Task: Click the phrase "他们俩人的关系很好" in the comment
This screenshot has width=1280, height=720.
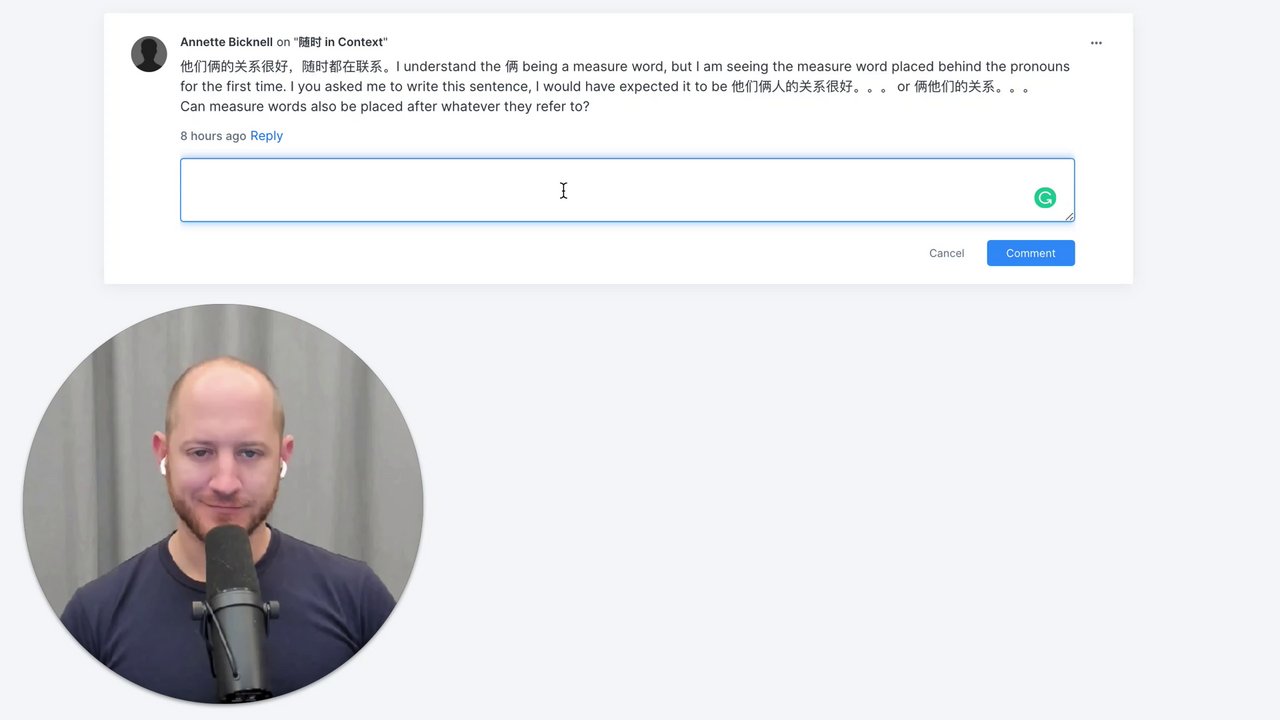Action: pyautogui.click(x=791, y=87)
